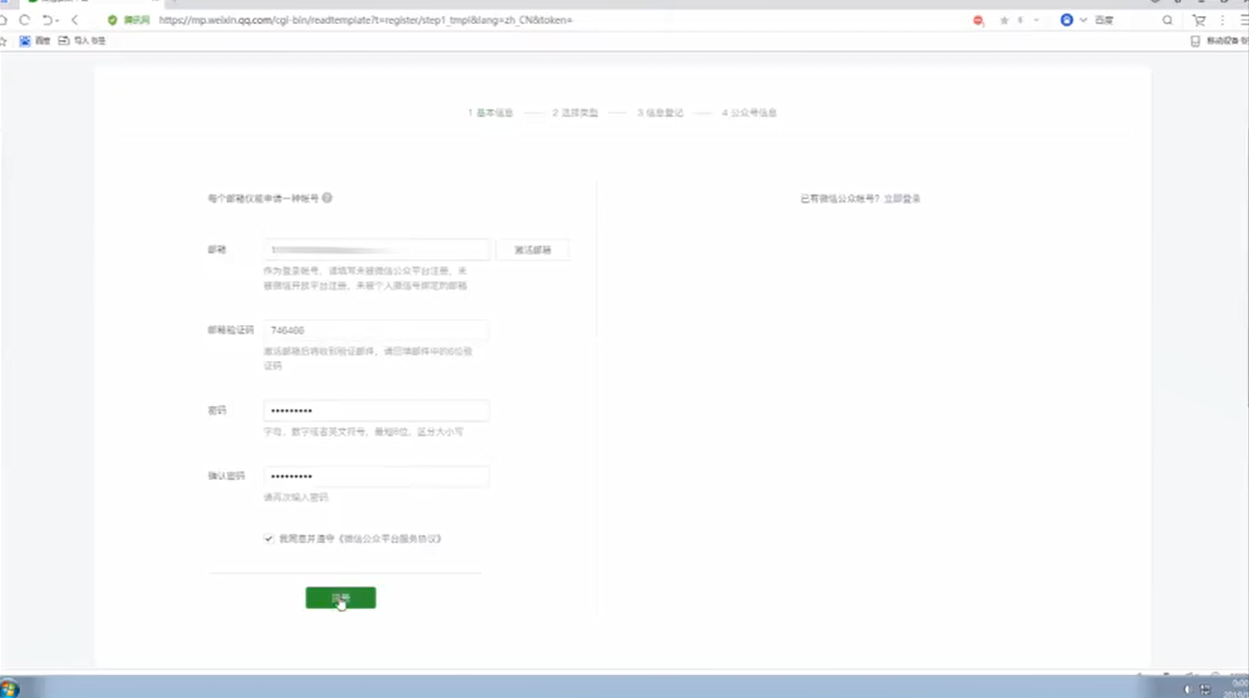Image resolution: width=1249 pixels, height=698 pixels.
Task: Open the Windows Start button
Action: [9, 688]
